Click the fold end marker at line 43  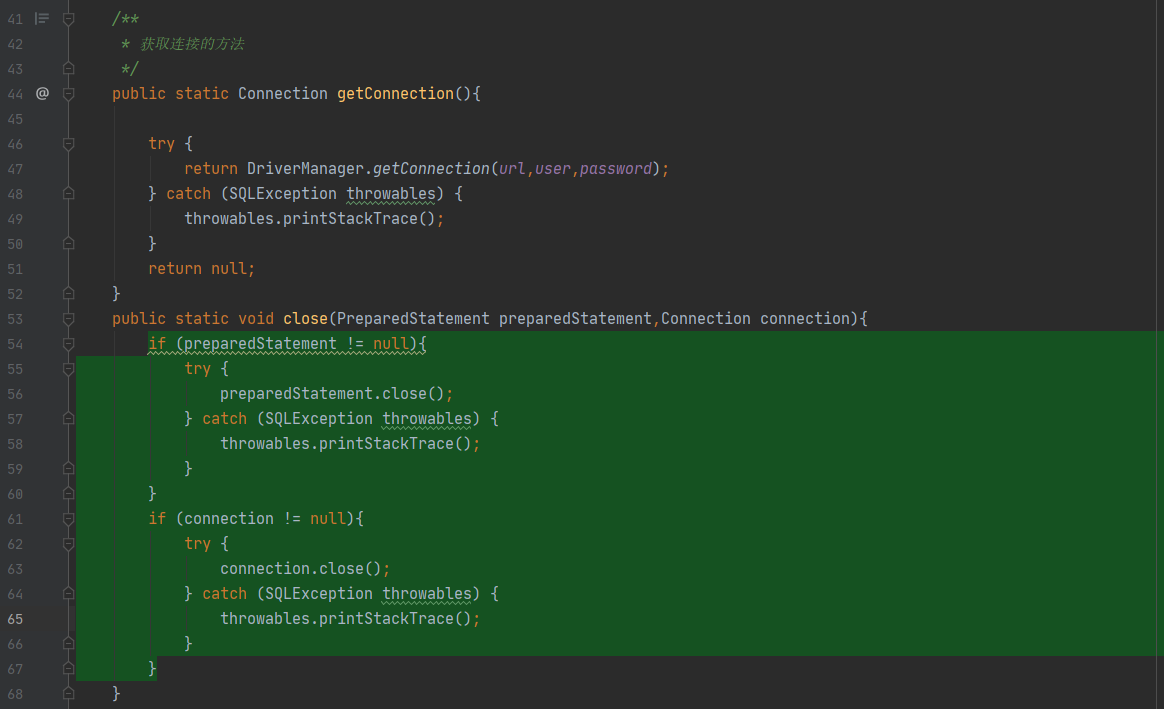point(68,69)
